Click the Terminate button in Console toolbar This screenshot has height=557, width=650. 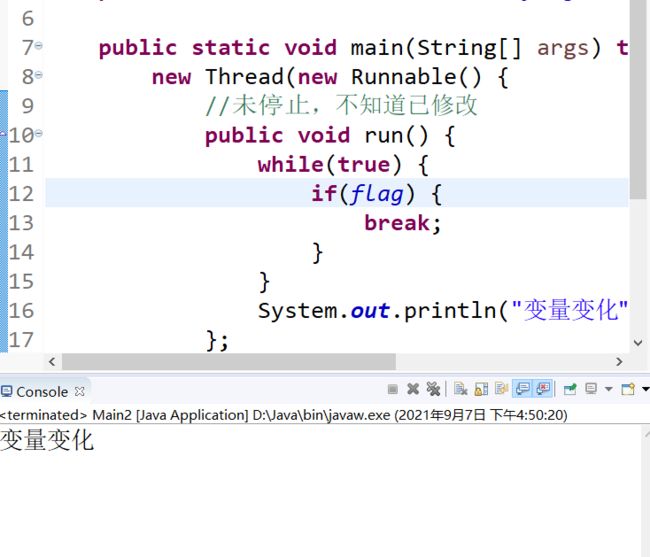[x=392, y=389]
